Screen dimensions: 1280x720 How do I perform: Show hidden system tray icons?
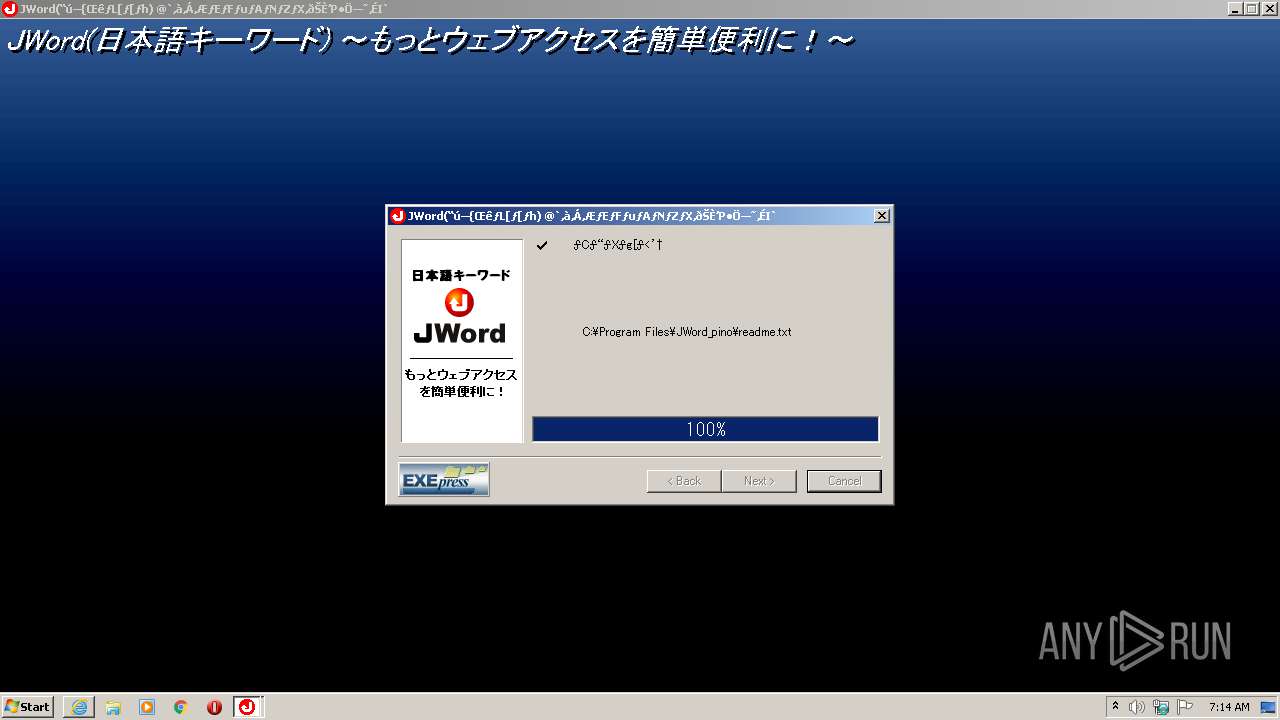(1116, 707)
